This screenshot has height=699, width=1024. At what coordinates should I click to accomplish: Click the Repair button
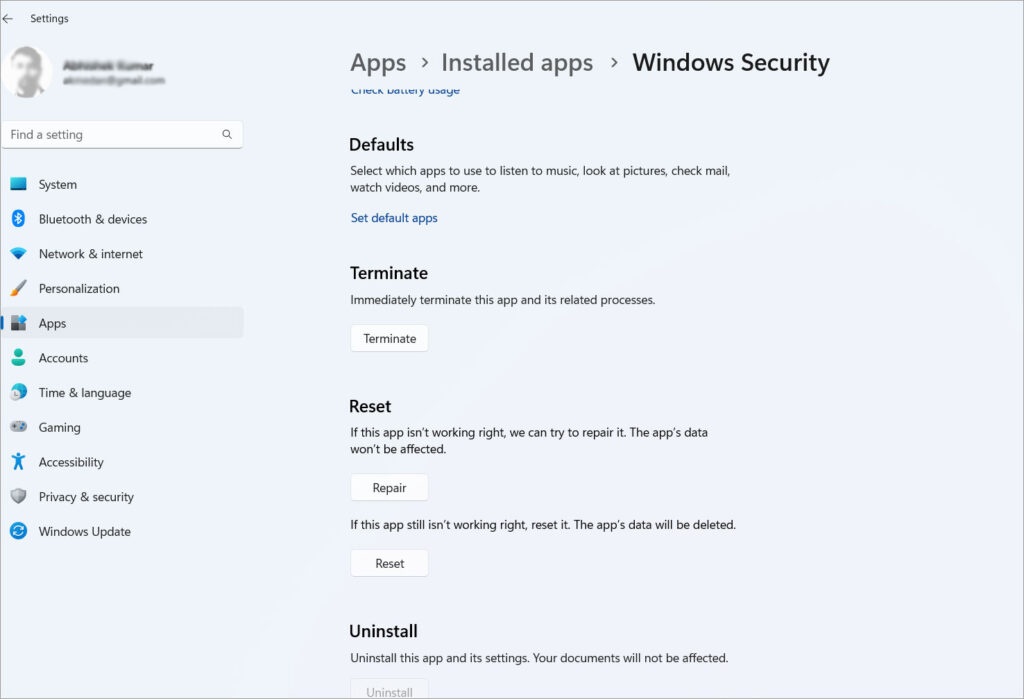[389, 488]
